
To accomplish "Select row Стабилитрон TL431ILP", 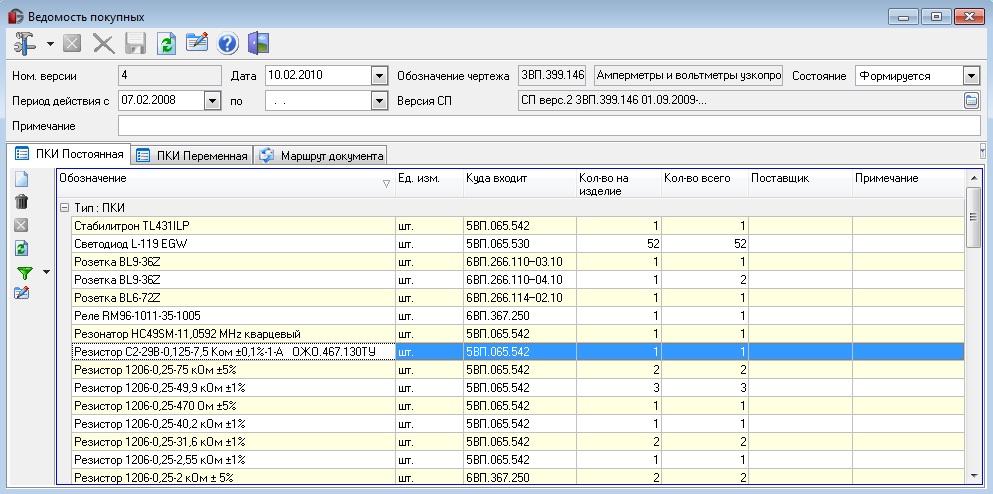I will click(518, 225).
